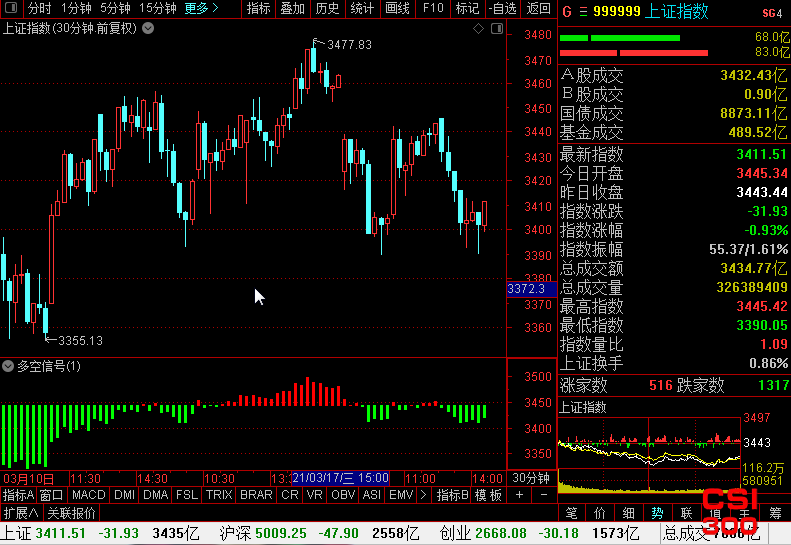
Task: Switch indicator to DMI
Action: tap(125, 495)
